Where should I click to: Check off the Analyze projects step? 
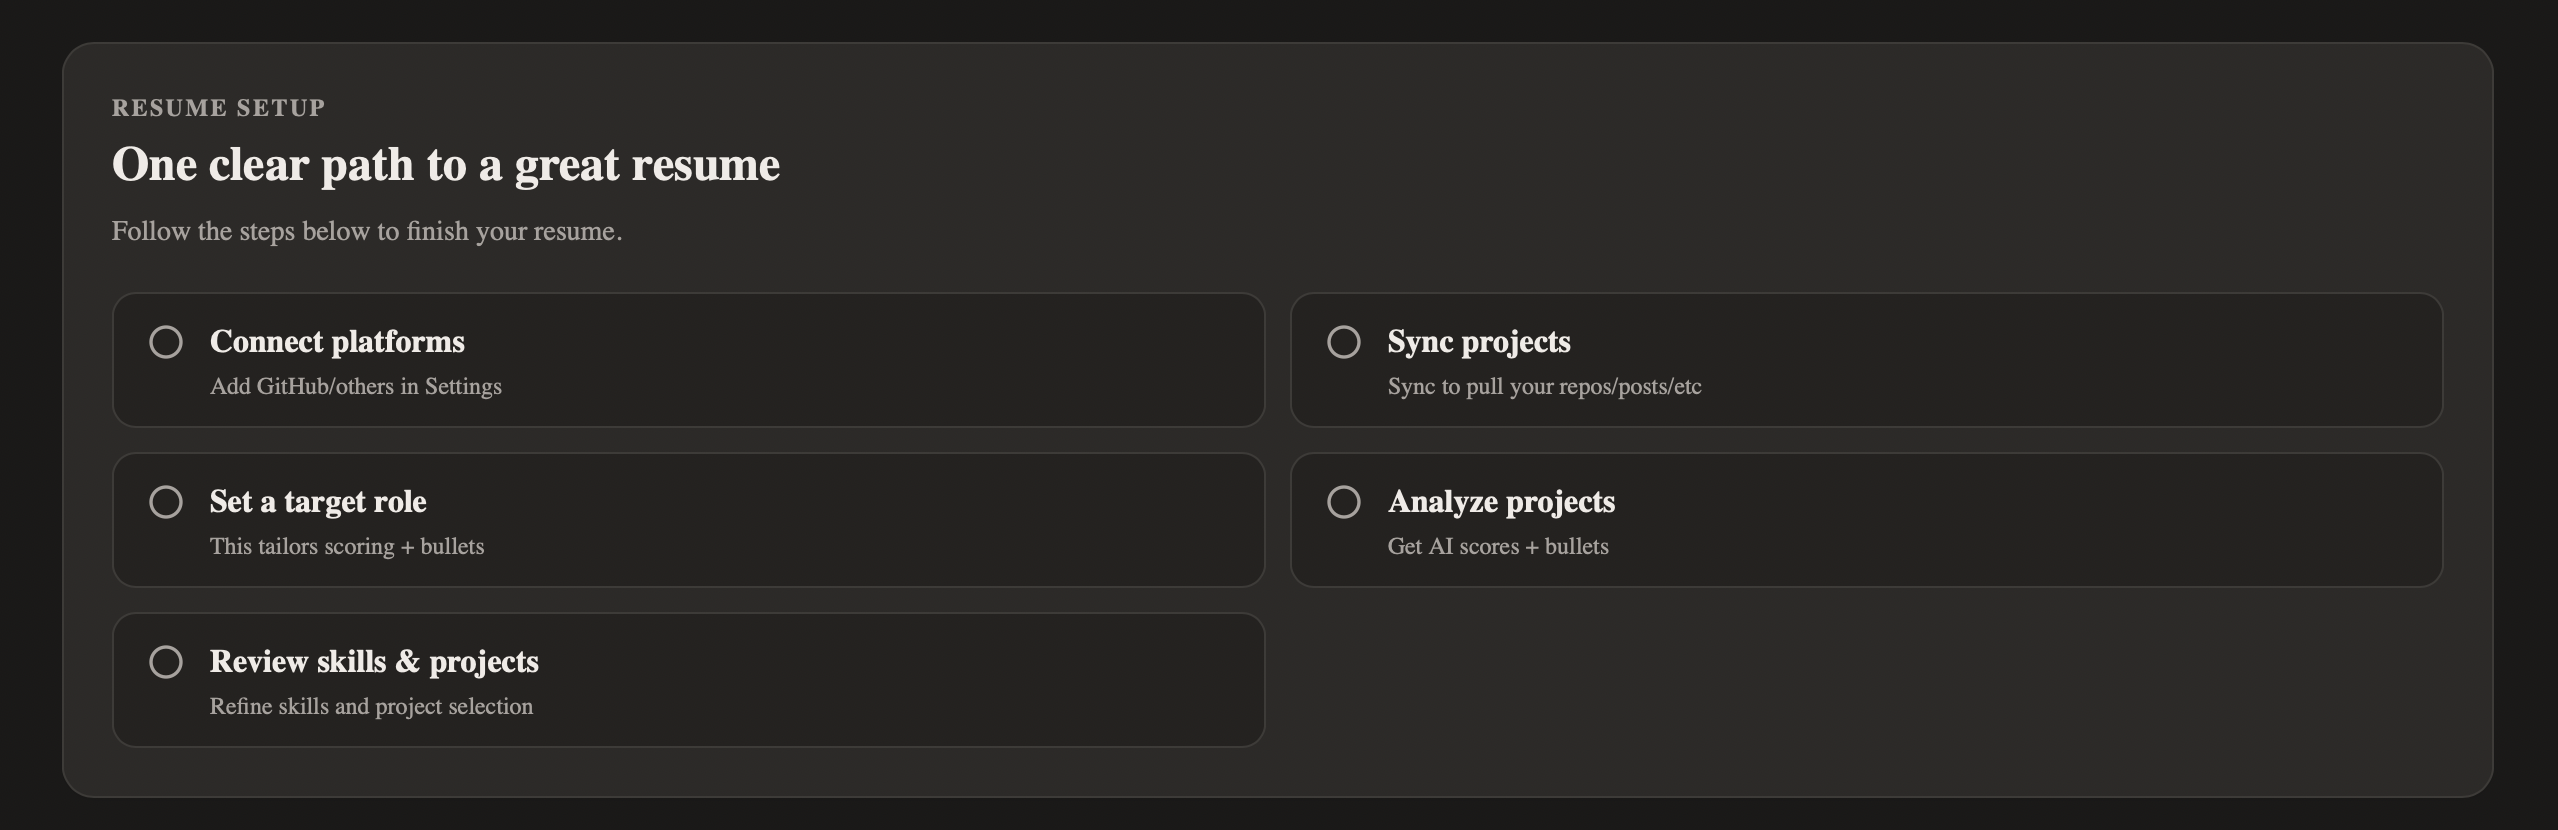point(1345,502)
